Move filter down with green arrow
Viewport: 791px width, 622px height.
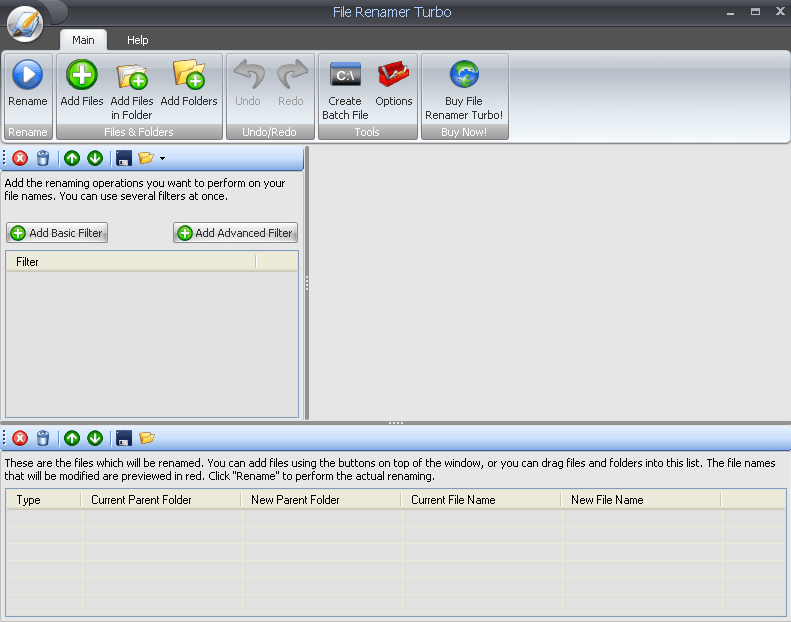coord(95,158)
